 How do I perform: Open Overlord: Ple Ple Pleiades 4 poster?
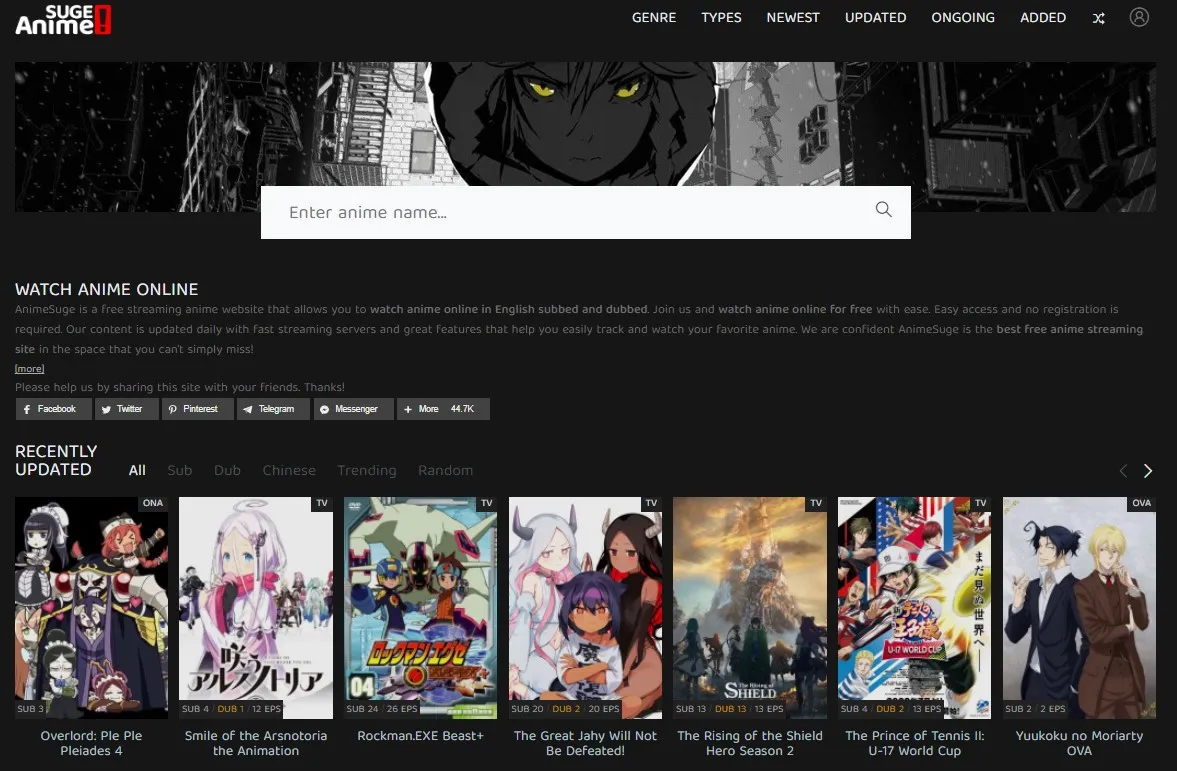[92, 607]
